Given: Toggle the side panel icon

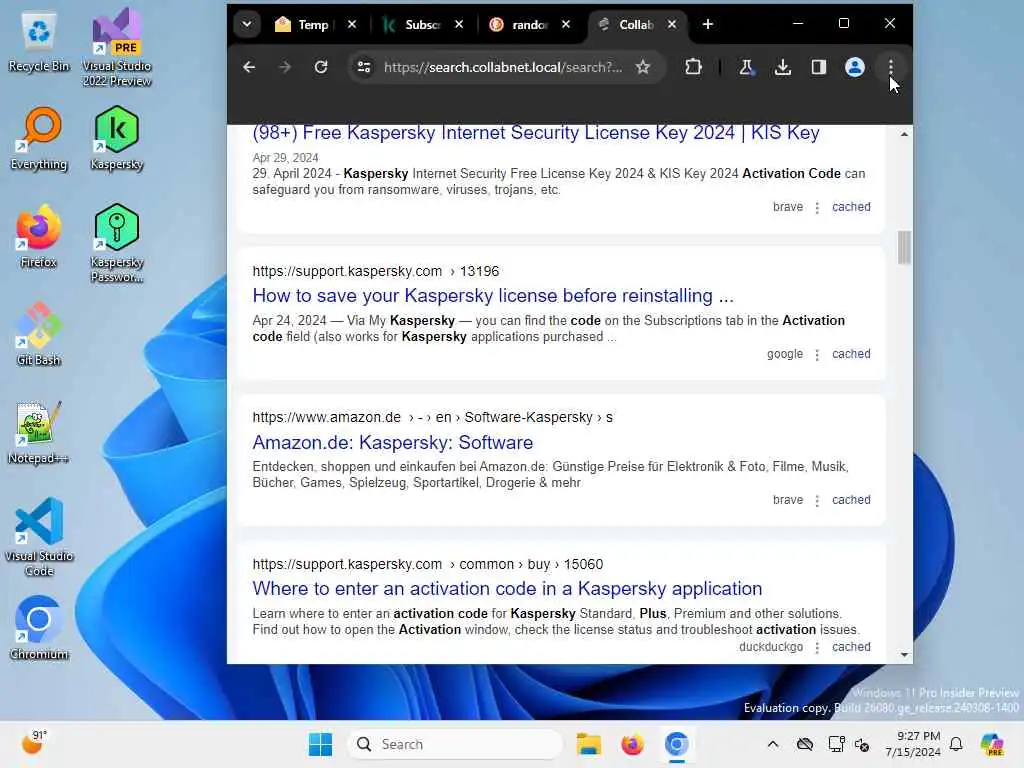Looking at the screenshot, I should coord(818,67).
